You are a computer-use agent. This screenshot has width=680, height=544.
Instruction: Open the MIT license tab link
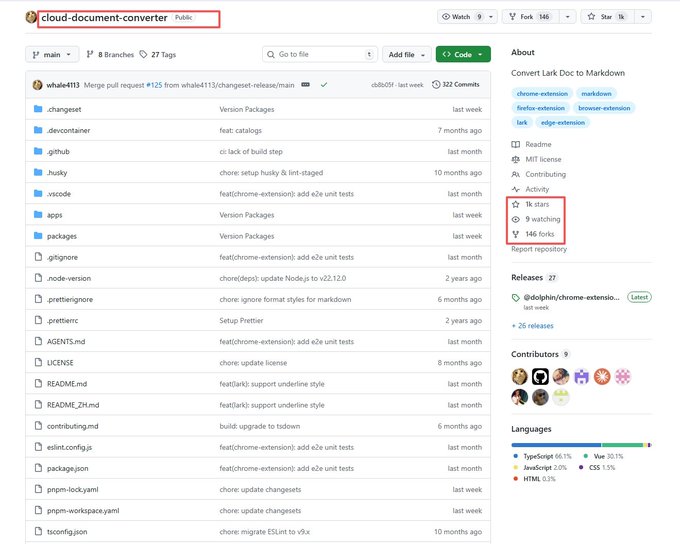(x=543, y=160)
